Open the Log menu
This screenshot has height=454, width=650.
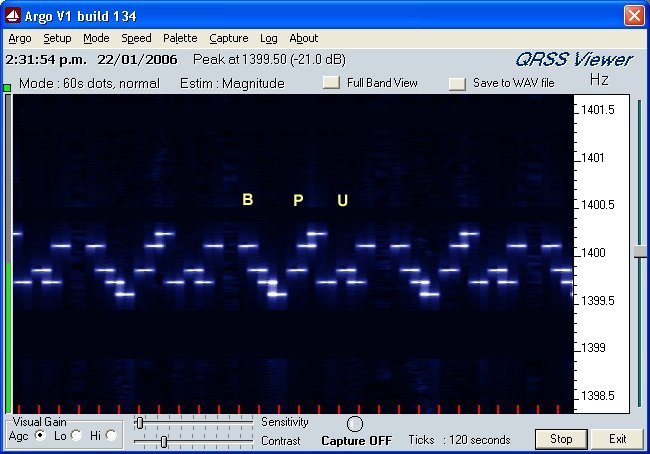click(x=269, y=39)
